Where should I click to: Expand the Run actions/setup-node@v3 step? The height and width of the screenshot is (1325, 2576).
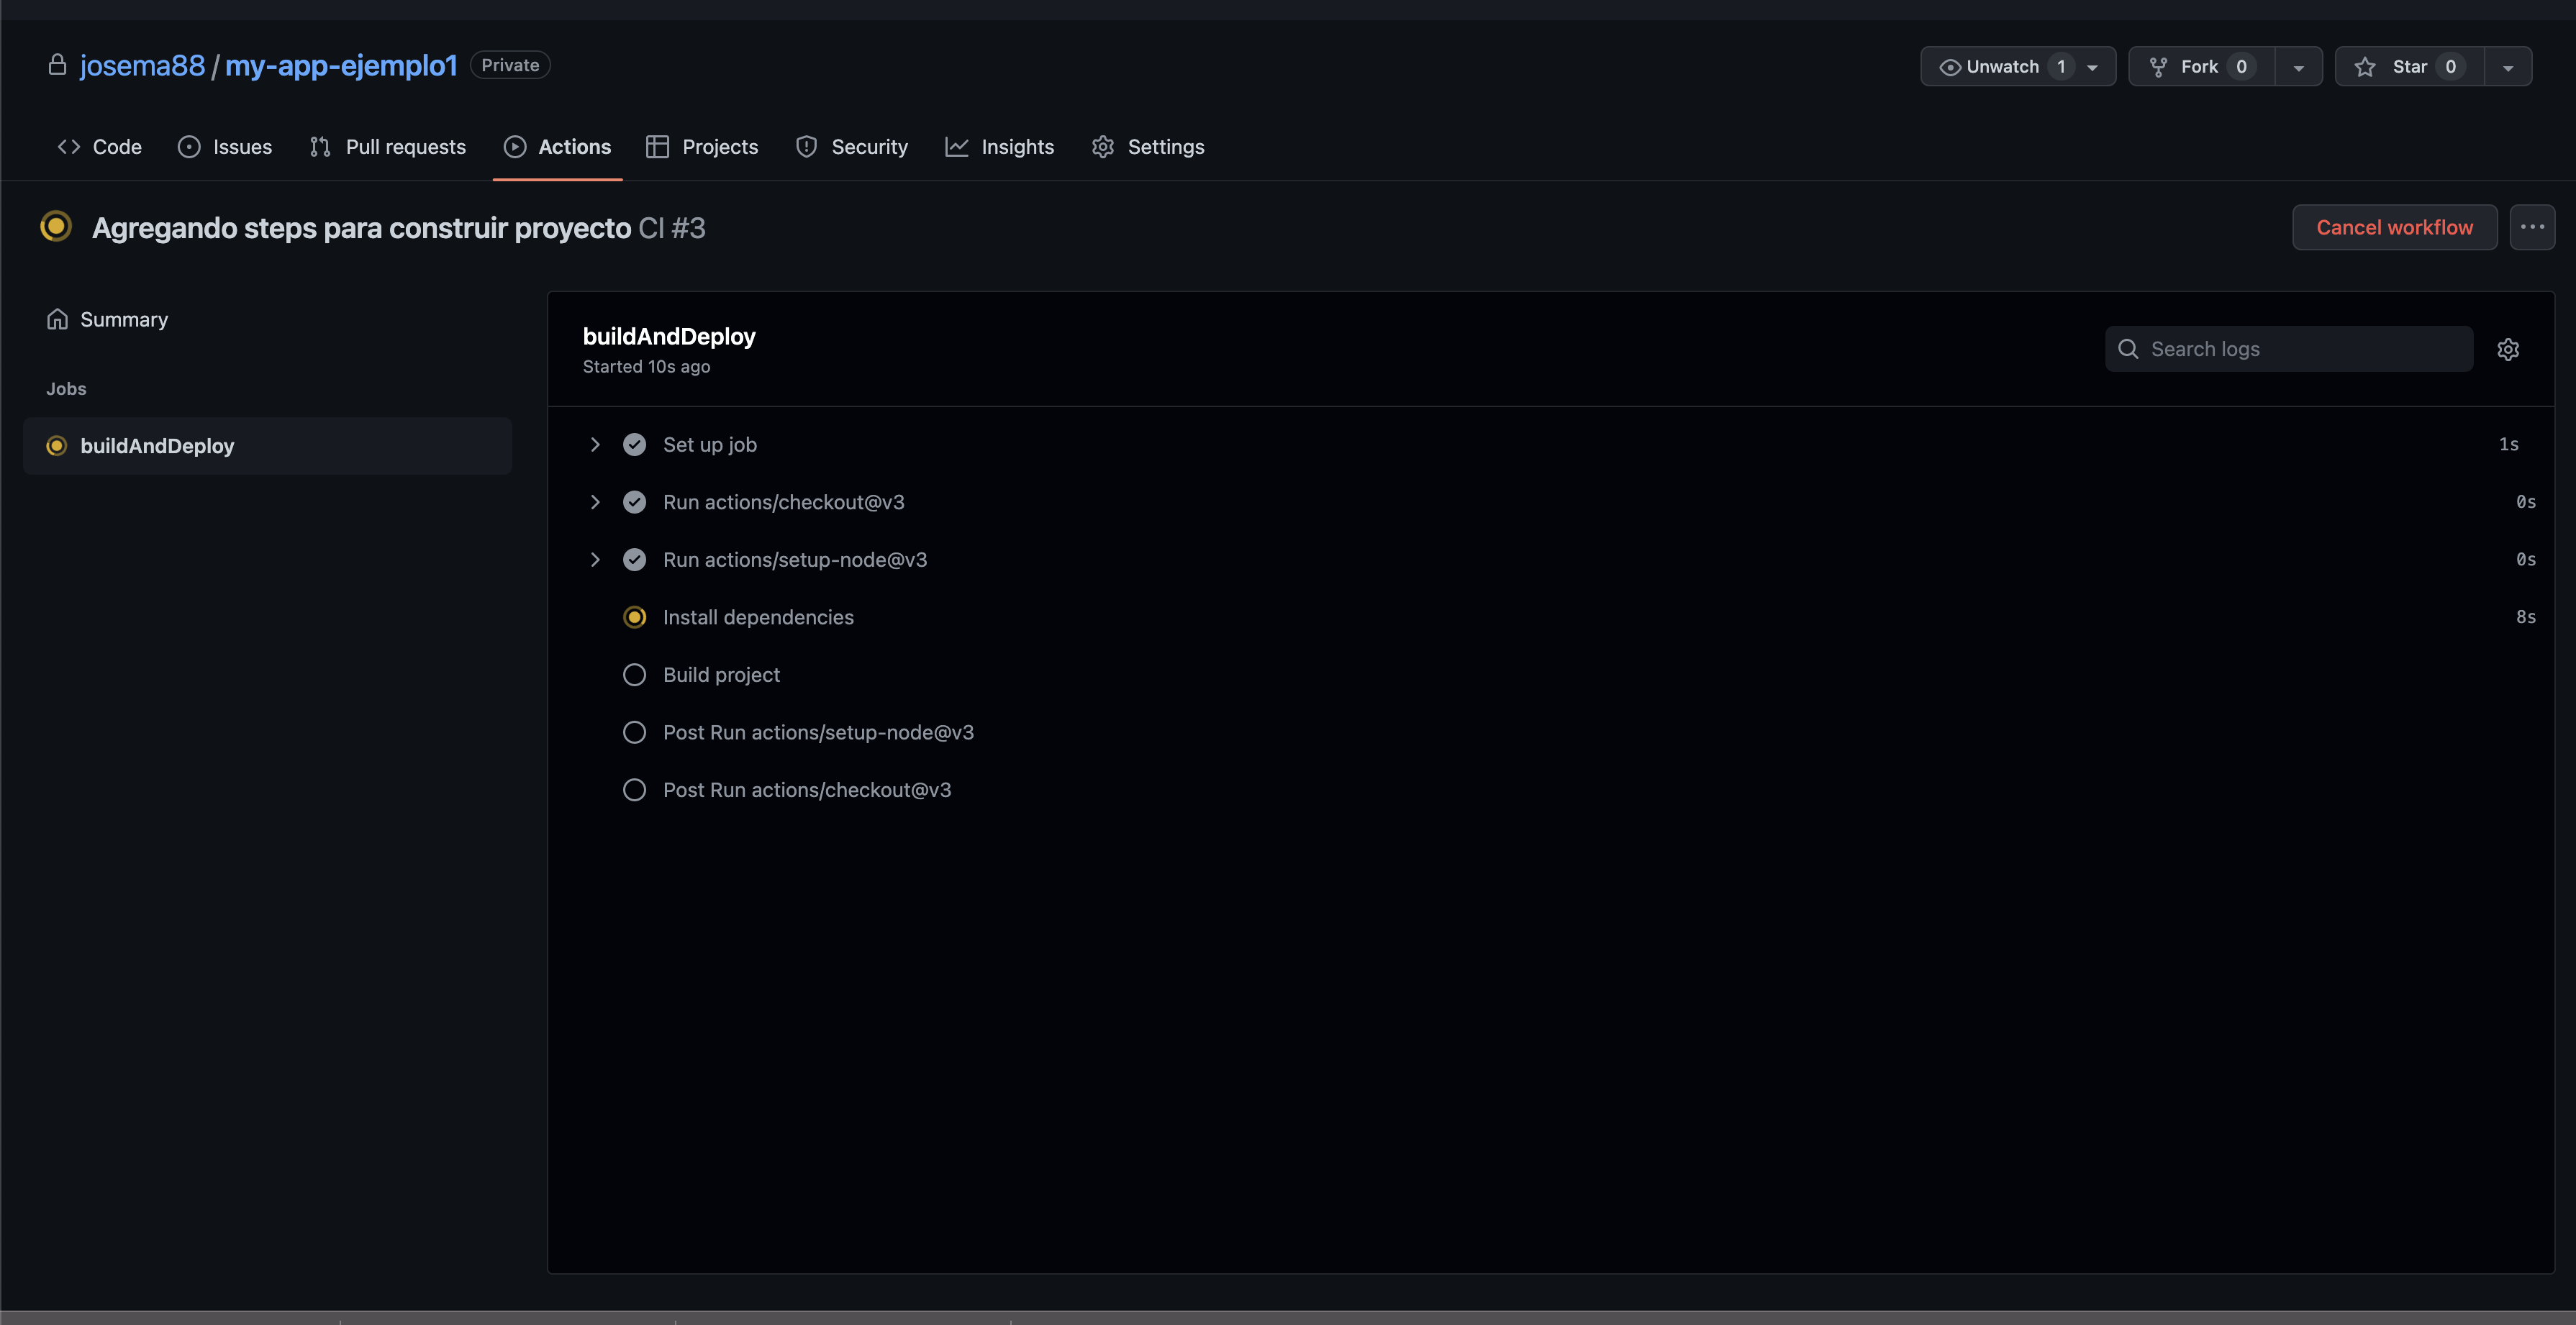coord(595,559)
